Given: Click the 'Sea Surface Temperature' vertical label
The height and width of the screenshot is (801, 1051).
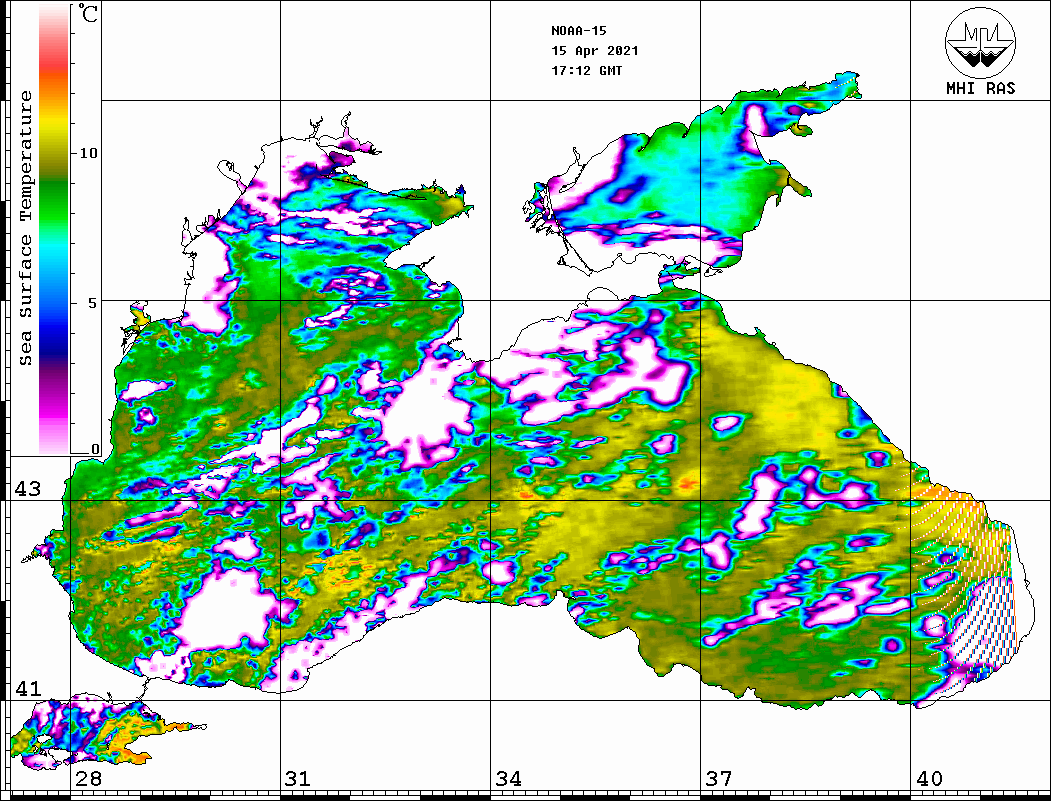Looking at the screenshot, I should (25, 228).
